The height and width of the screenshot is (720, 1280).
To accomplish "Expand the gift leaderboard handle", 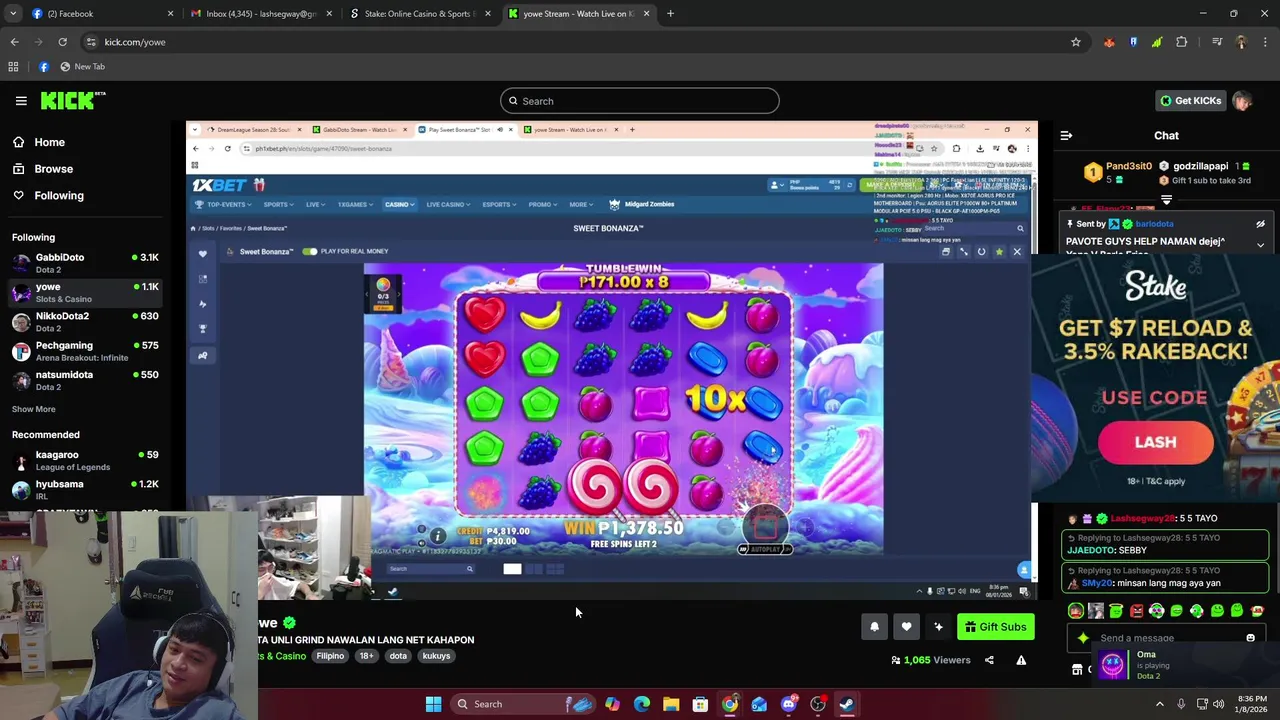I will [x=1166, y=202].
